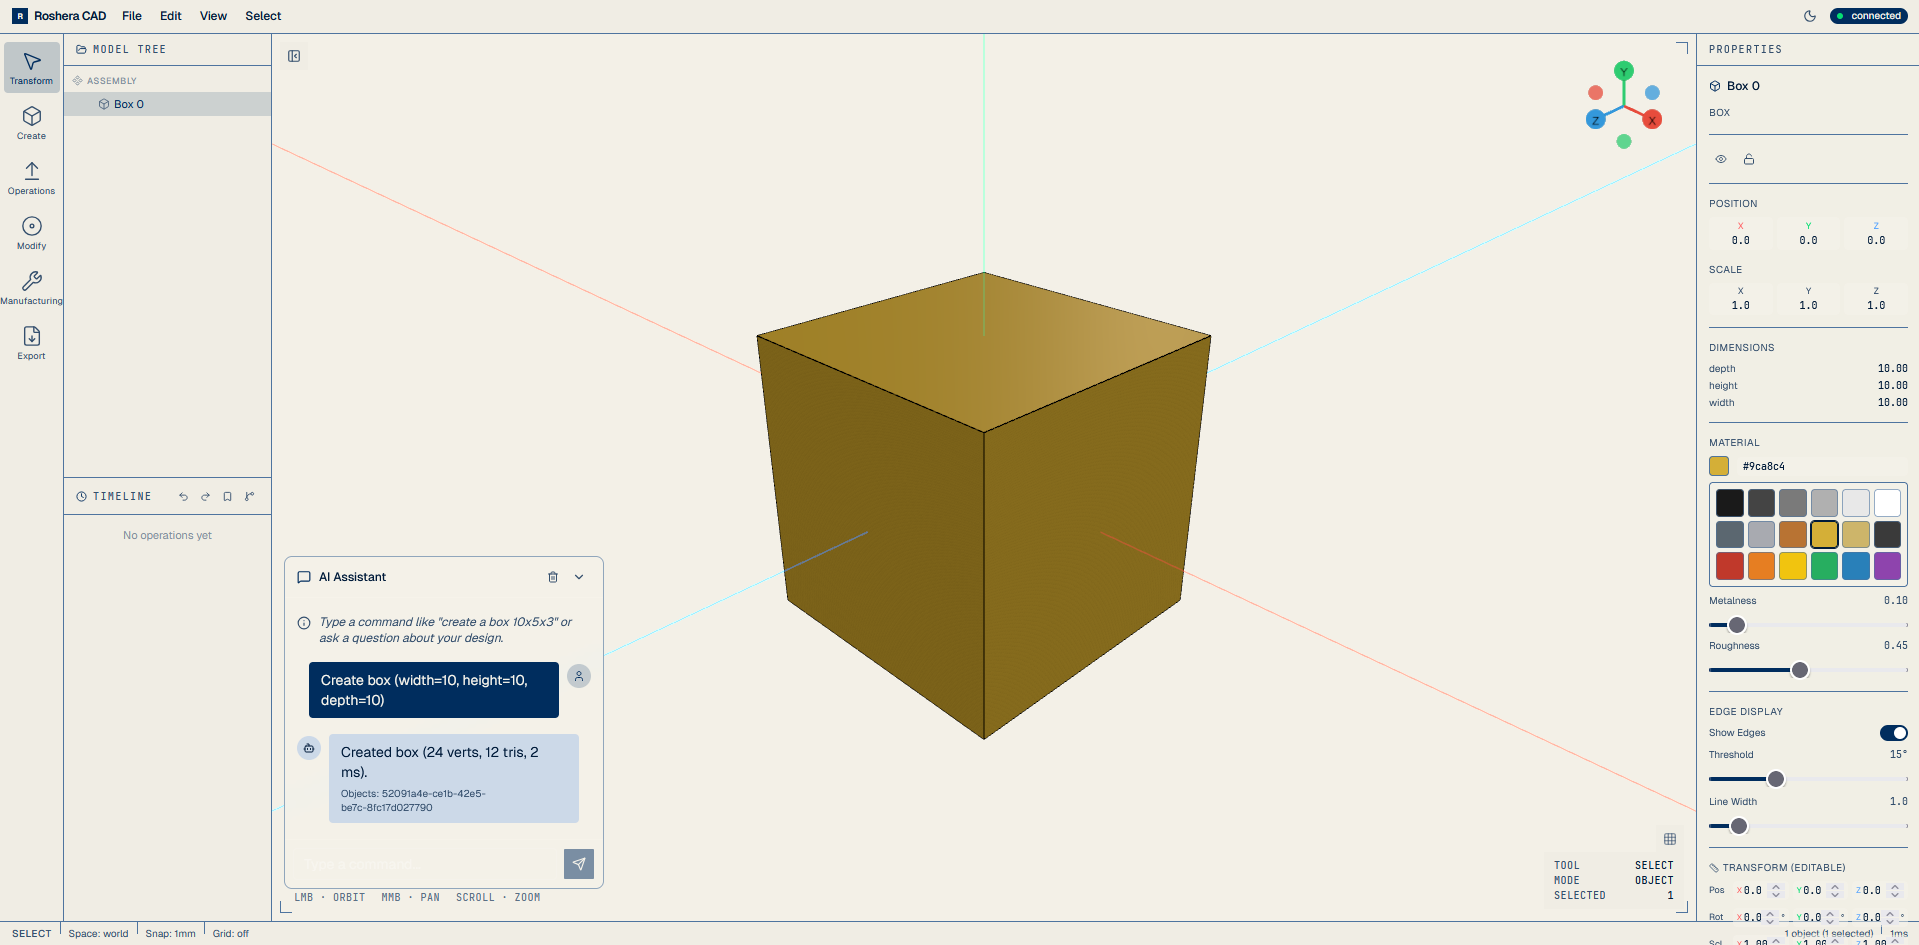Click the AI bot avatar icon
Image resolution: width=1919 pixels, height=945 pixels.
[309, 748]
